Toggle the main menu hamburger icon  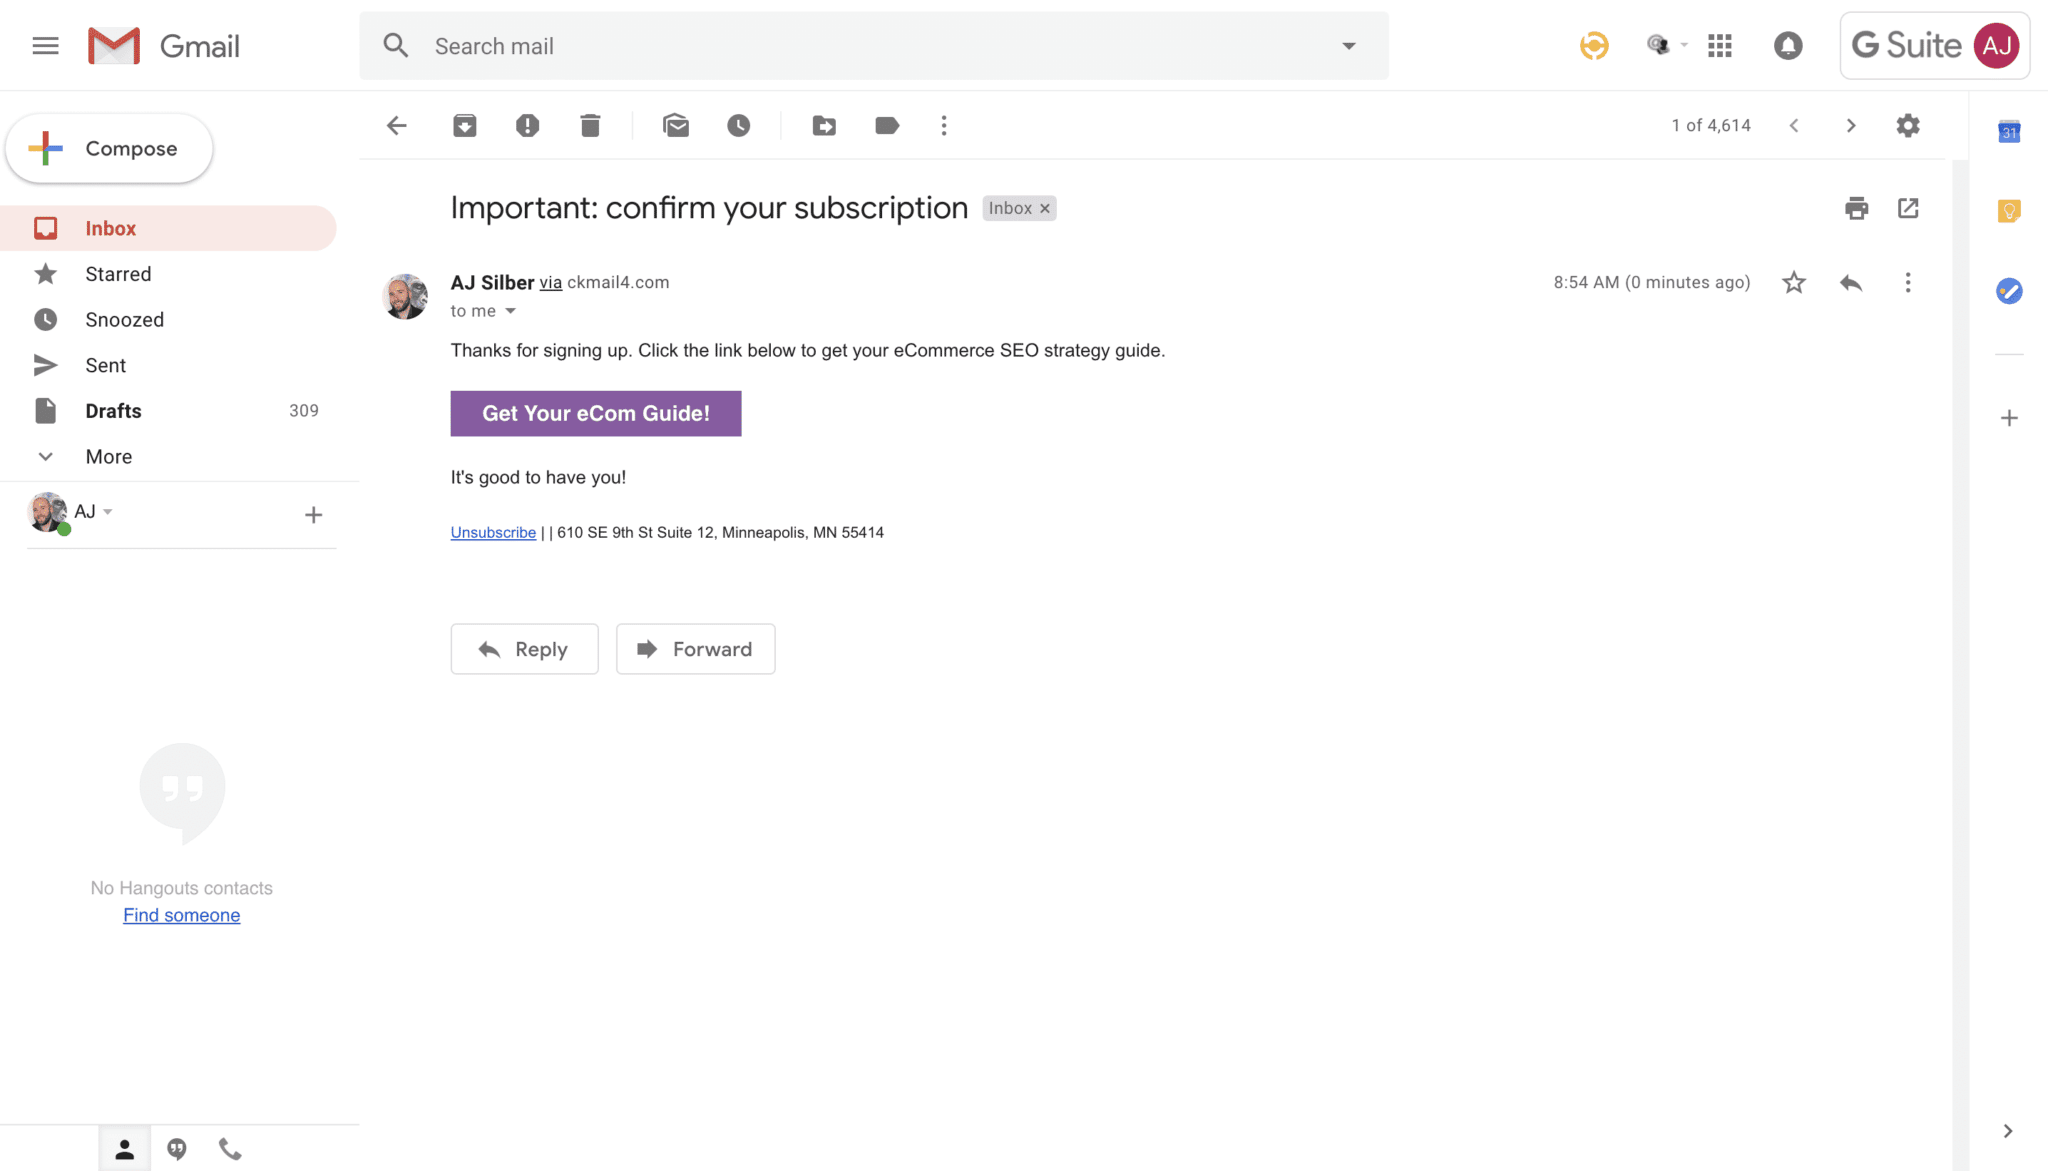[45, 46]
